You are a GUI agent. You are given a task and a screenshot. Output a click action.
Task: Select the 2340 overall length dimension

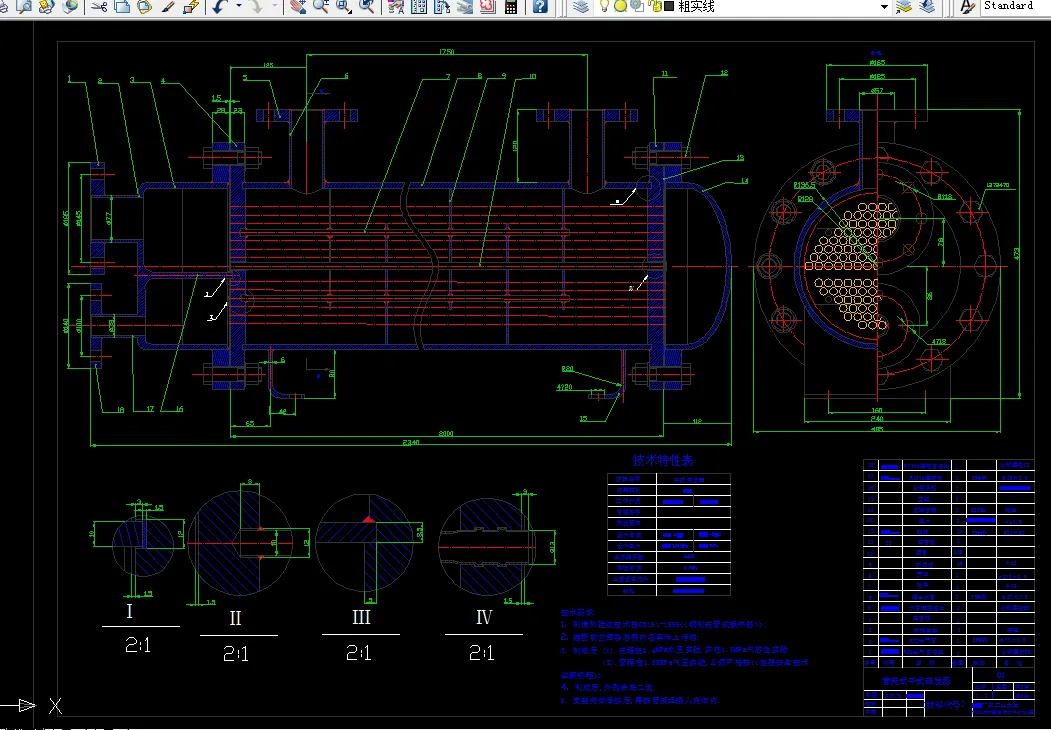tap(411, 442)
